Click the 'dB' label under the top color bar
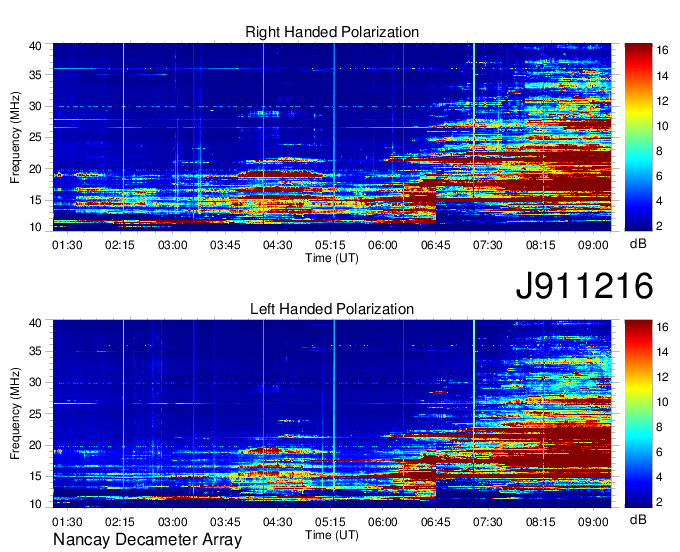This screenshot has height=552, width=680. pyautogui.click(x=638, y=244)
